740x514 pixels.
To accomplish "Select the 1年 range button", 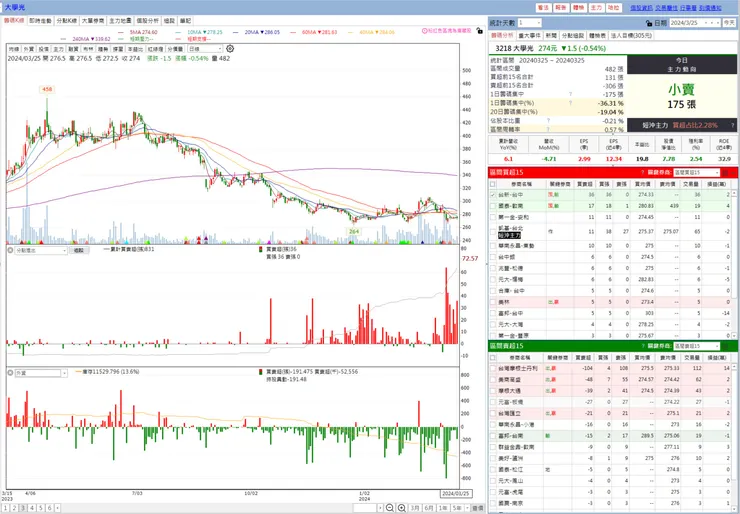I will tap(443, 508).
